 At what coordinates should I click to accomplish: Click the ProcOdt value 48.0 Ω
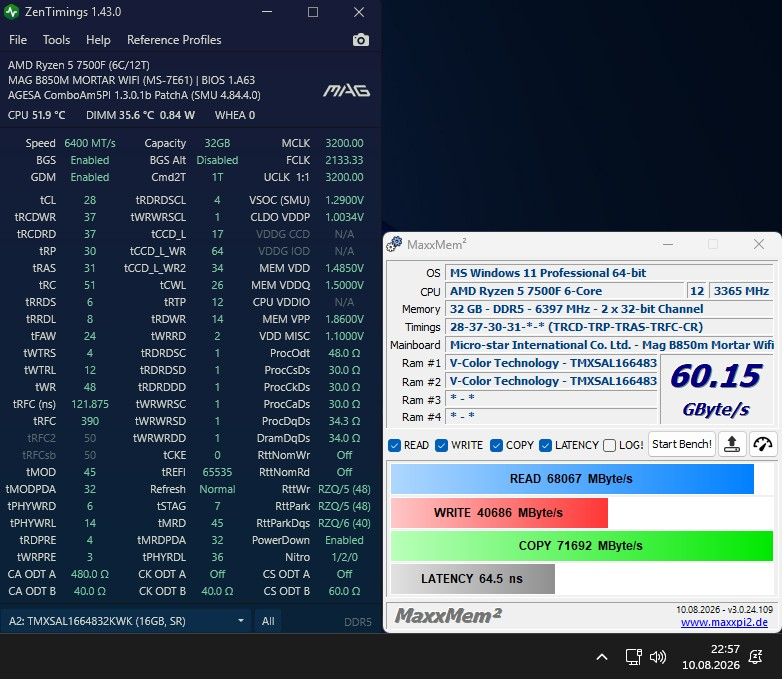[344, 353]
